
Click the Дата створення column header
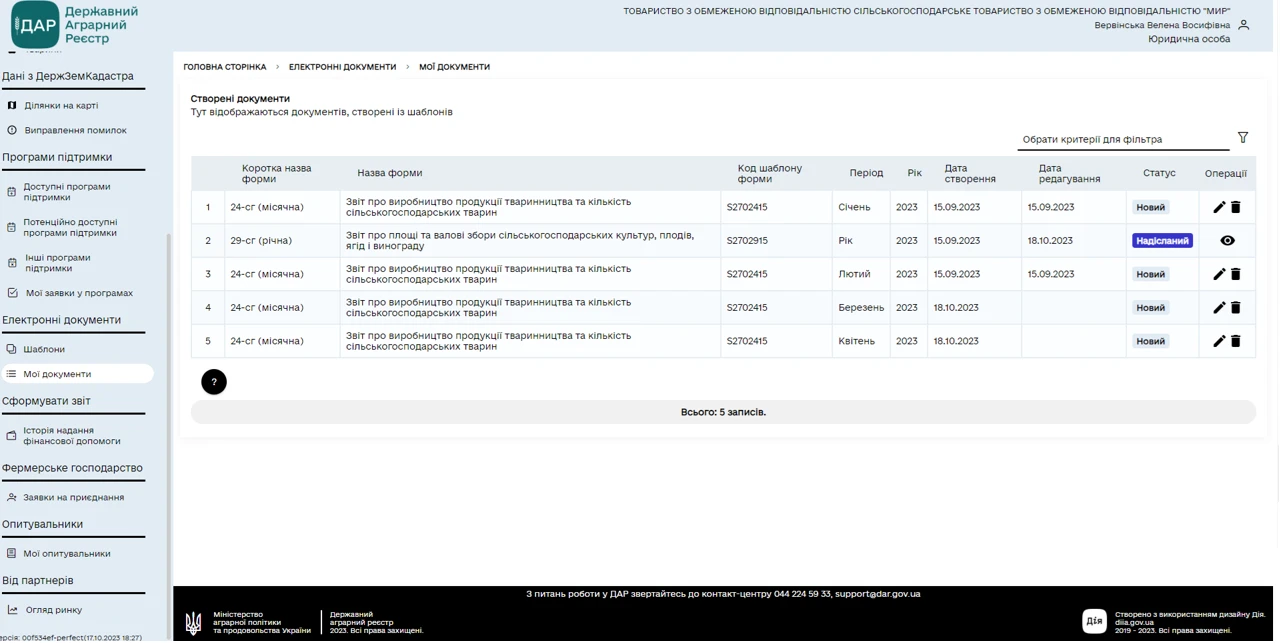point(972,174)
